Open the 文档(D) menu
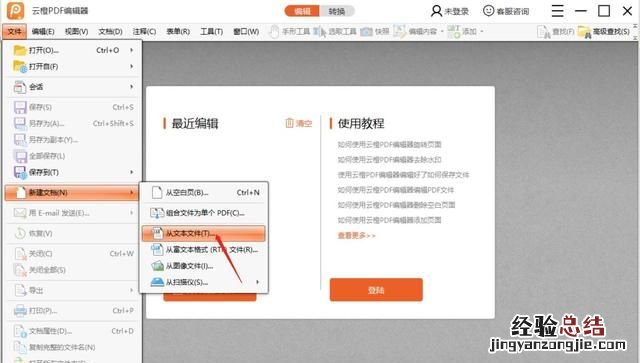 pos(110,31)
